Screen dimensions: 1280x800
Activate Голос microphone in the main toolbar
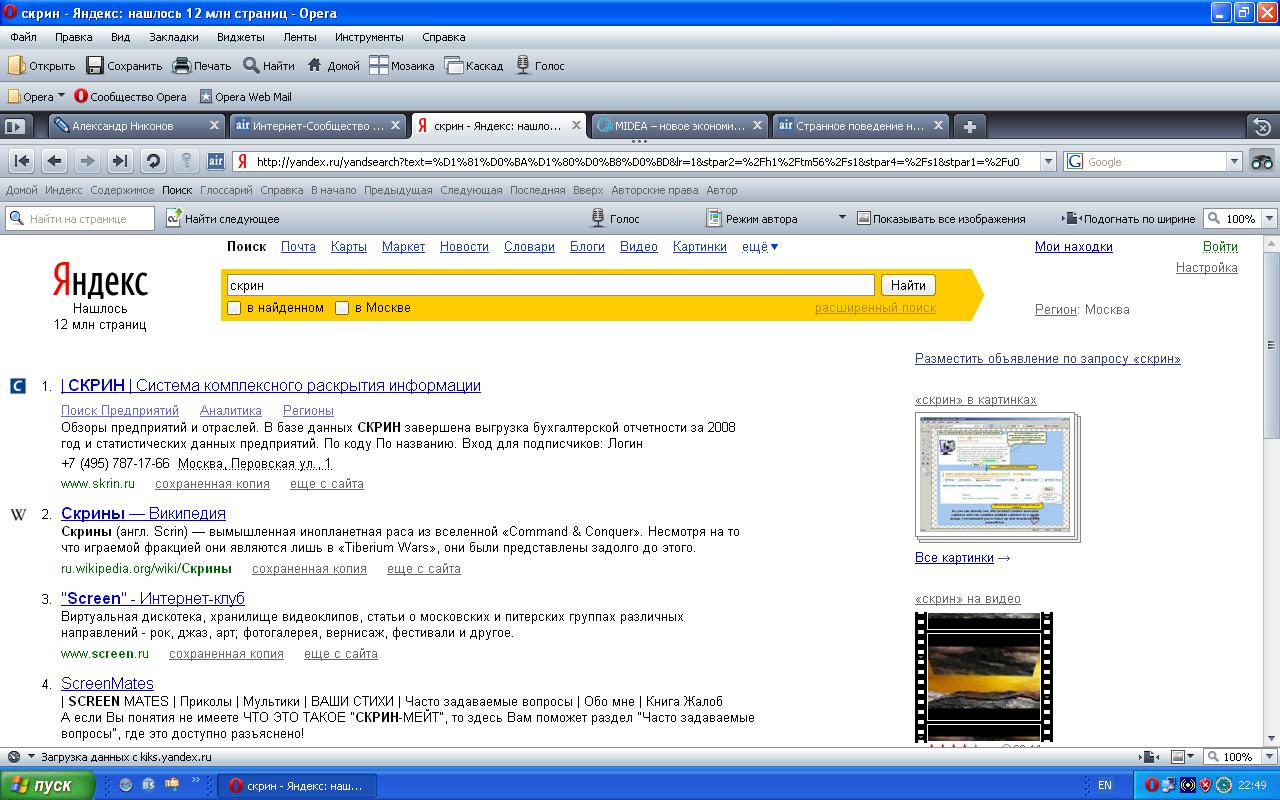[540, 66]
